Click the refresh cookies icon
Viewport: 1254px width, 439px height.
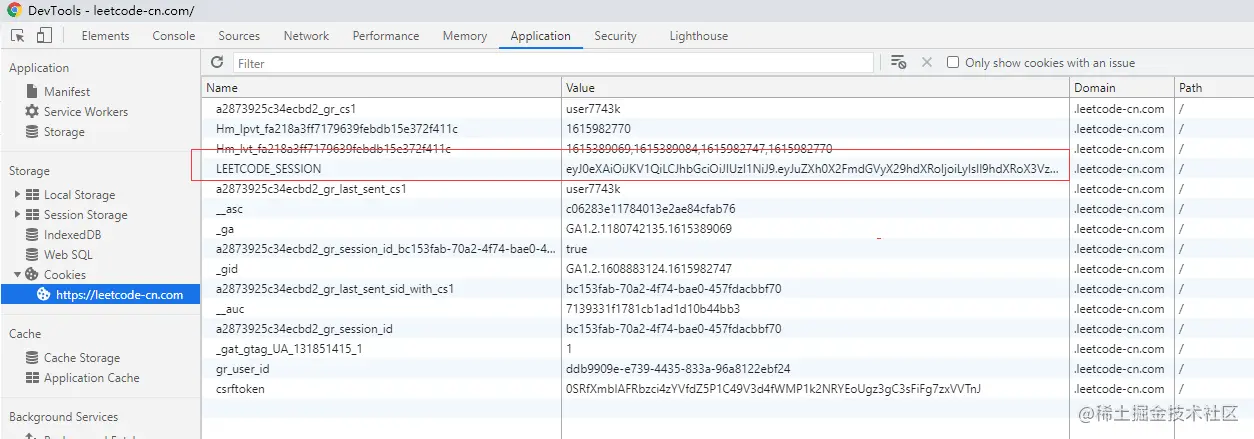(217, 63)
